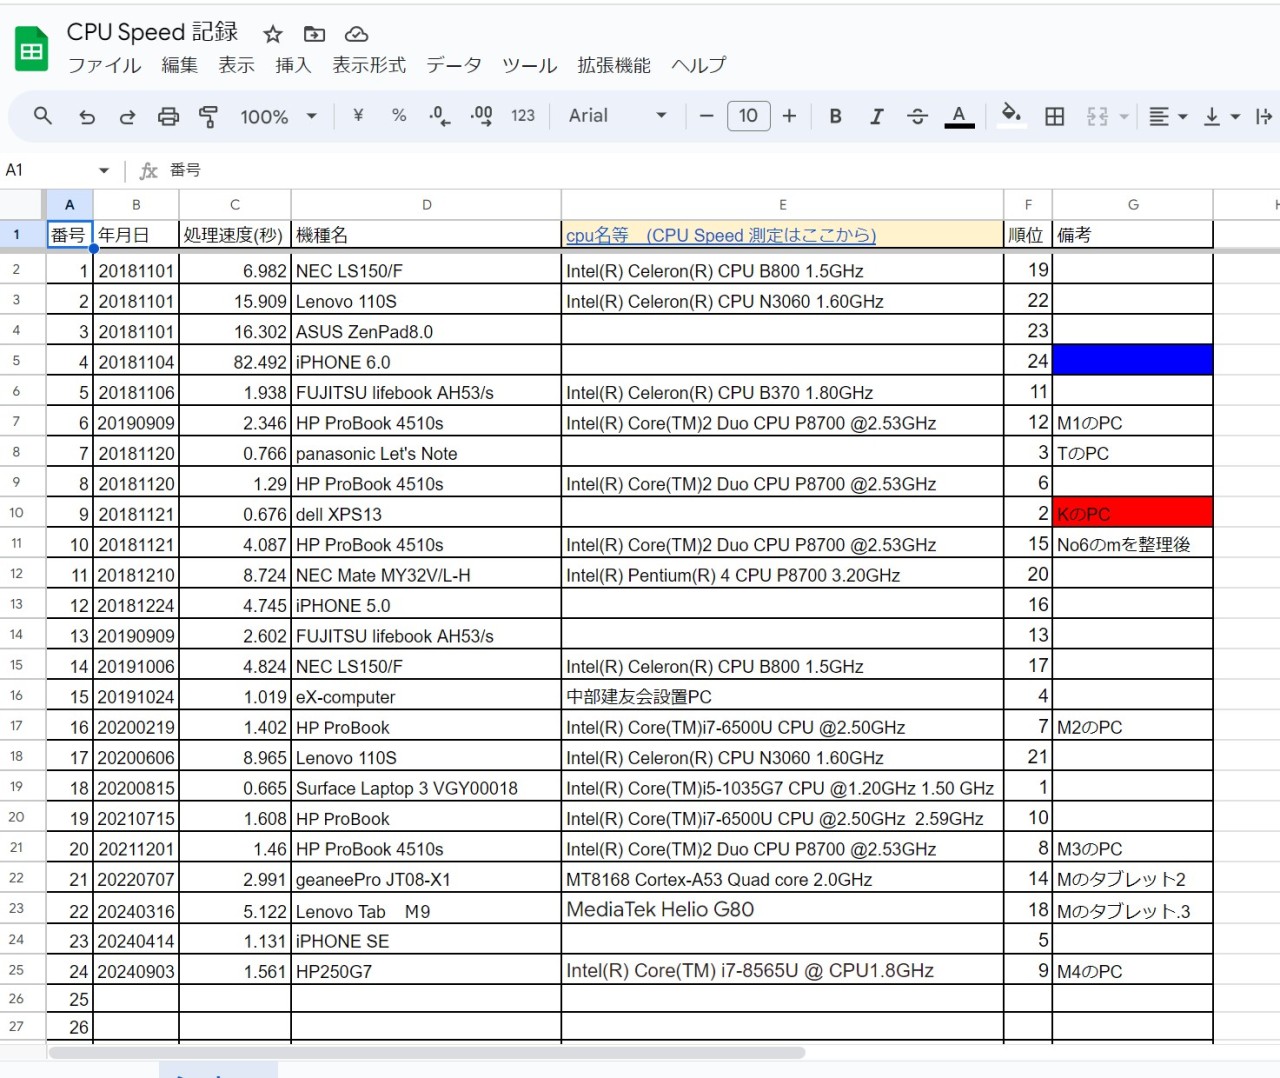Click the cell fill color bucket icon

point(1011,115)
